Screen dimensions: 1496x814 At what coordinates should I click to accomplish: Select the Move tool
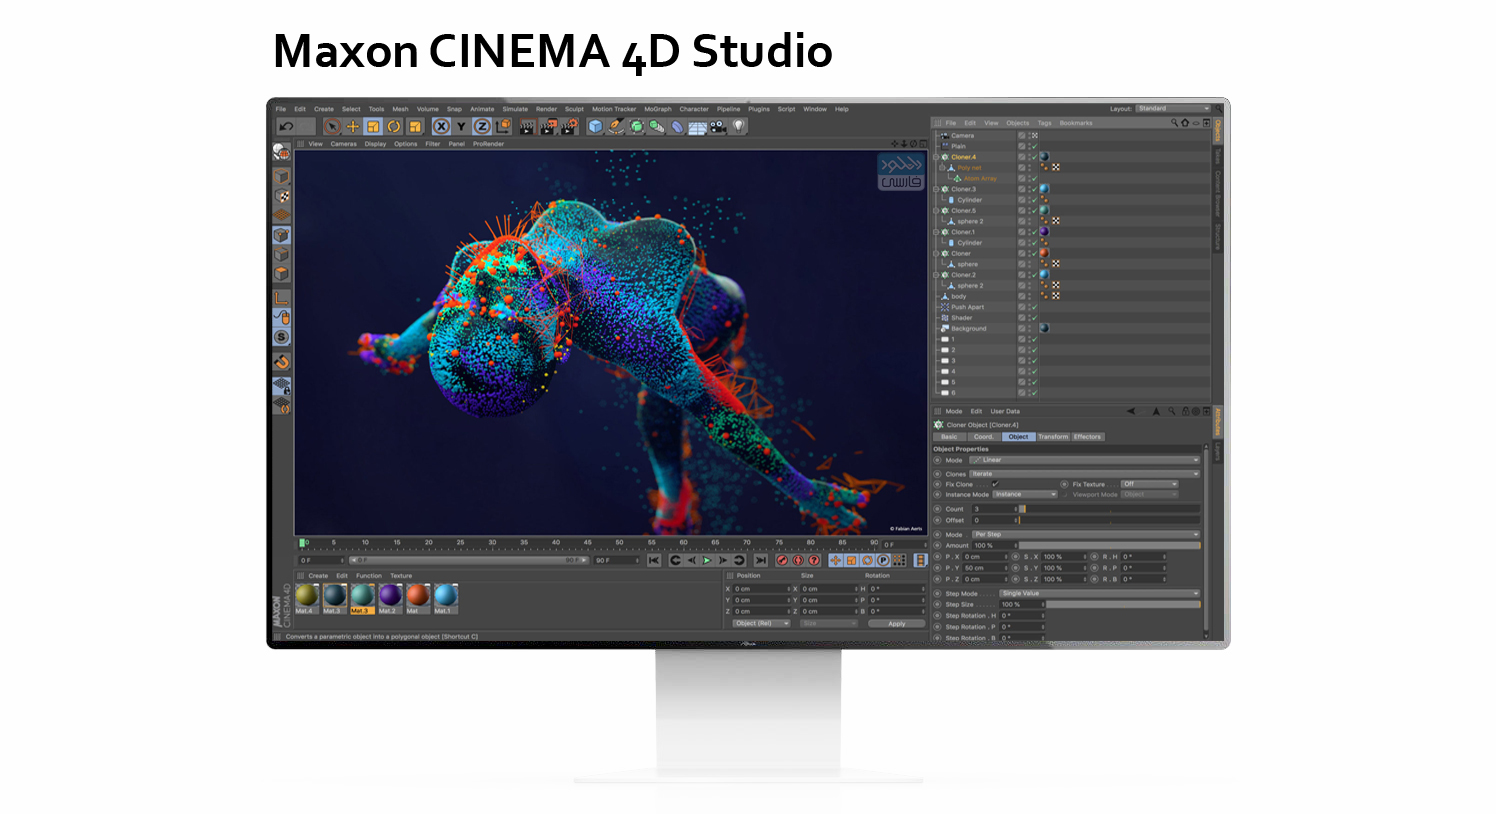pyautogui.click(x=352, y=126)
